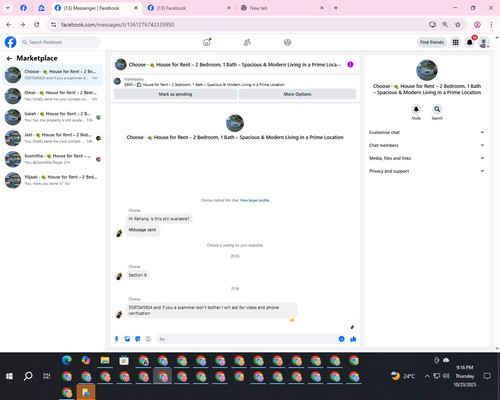The image size is (500, 400).
Task: Open the taskbar weather widget 24°C
Action: 403,376
